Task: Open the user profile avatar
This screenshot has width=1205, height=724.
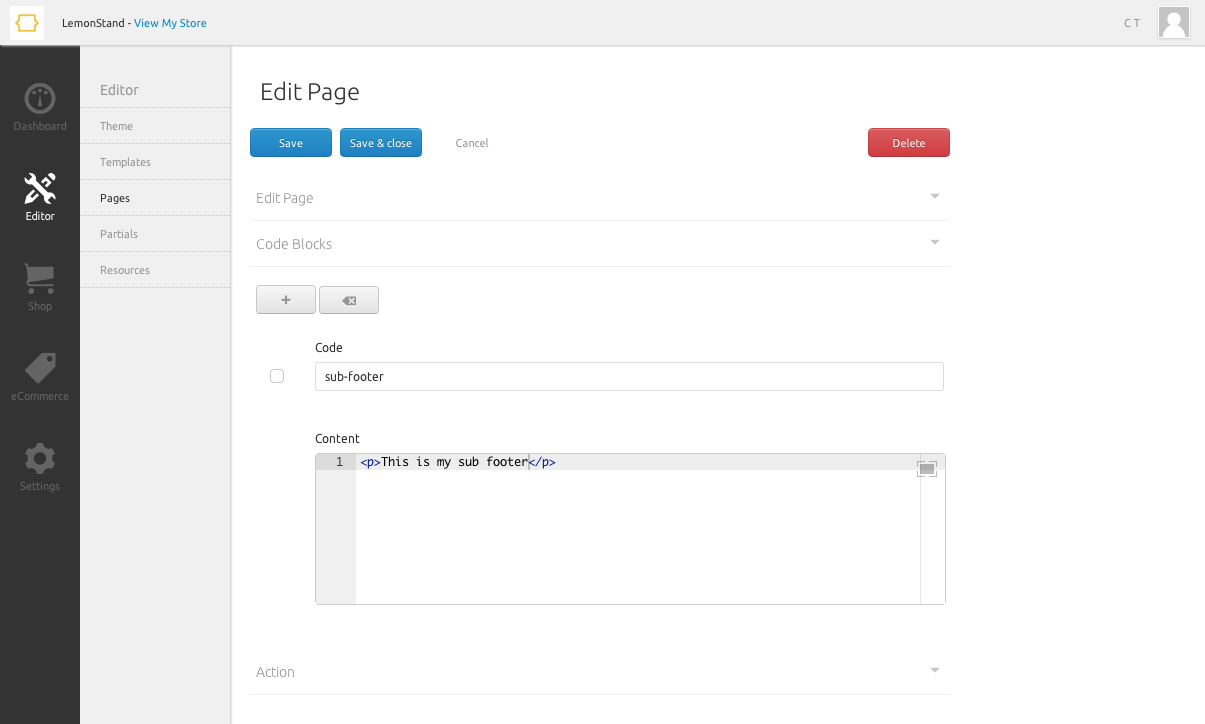Action: pyautogui.click(x=1173, y=22)
